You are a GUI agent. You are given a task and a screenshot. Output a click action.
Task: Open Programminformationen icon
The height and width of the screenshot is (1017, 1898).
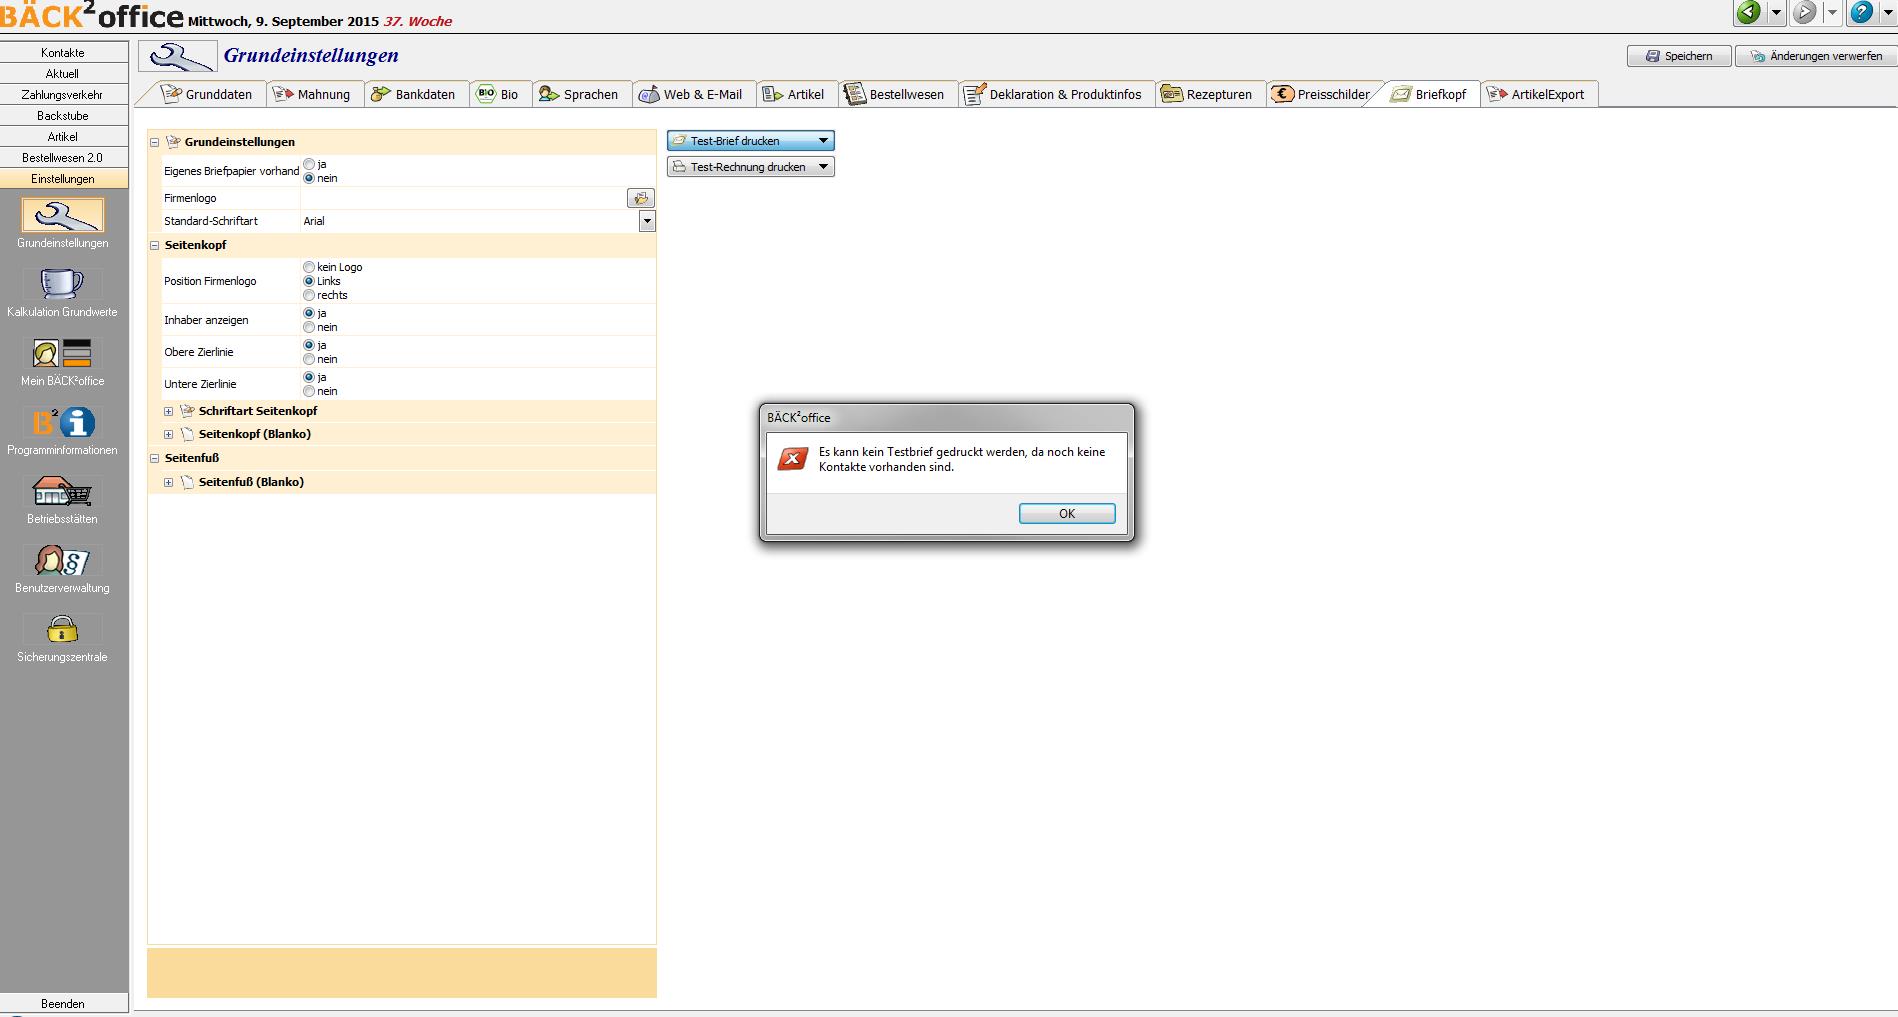62,423
